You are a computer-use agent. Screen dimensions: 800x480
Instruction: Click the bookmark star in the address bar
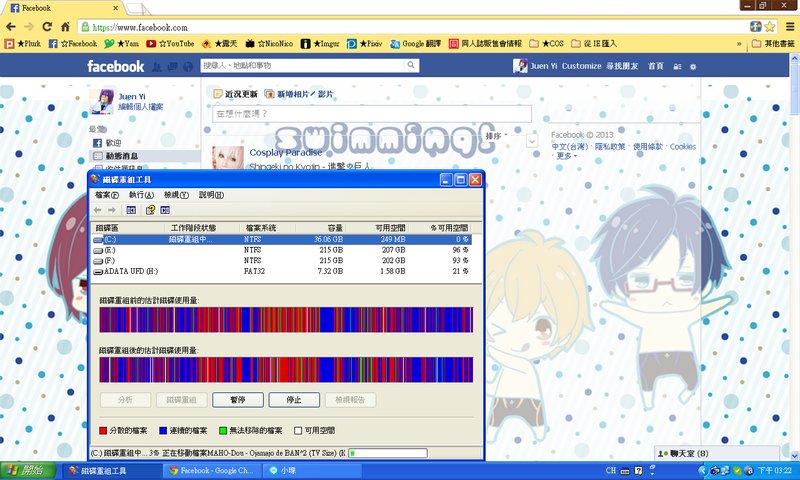click(769, 27)
